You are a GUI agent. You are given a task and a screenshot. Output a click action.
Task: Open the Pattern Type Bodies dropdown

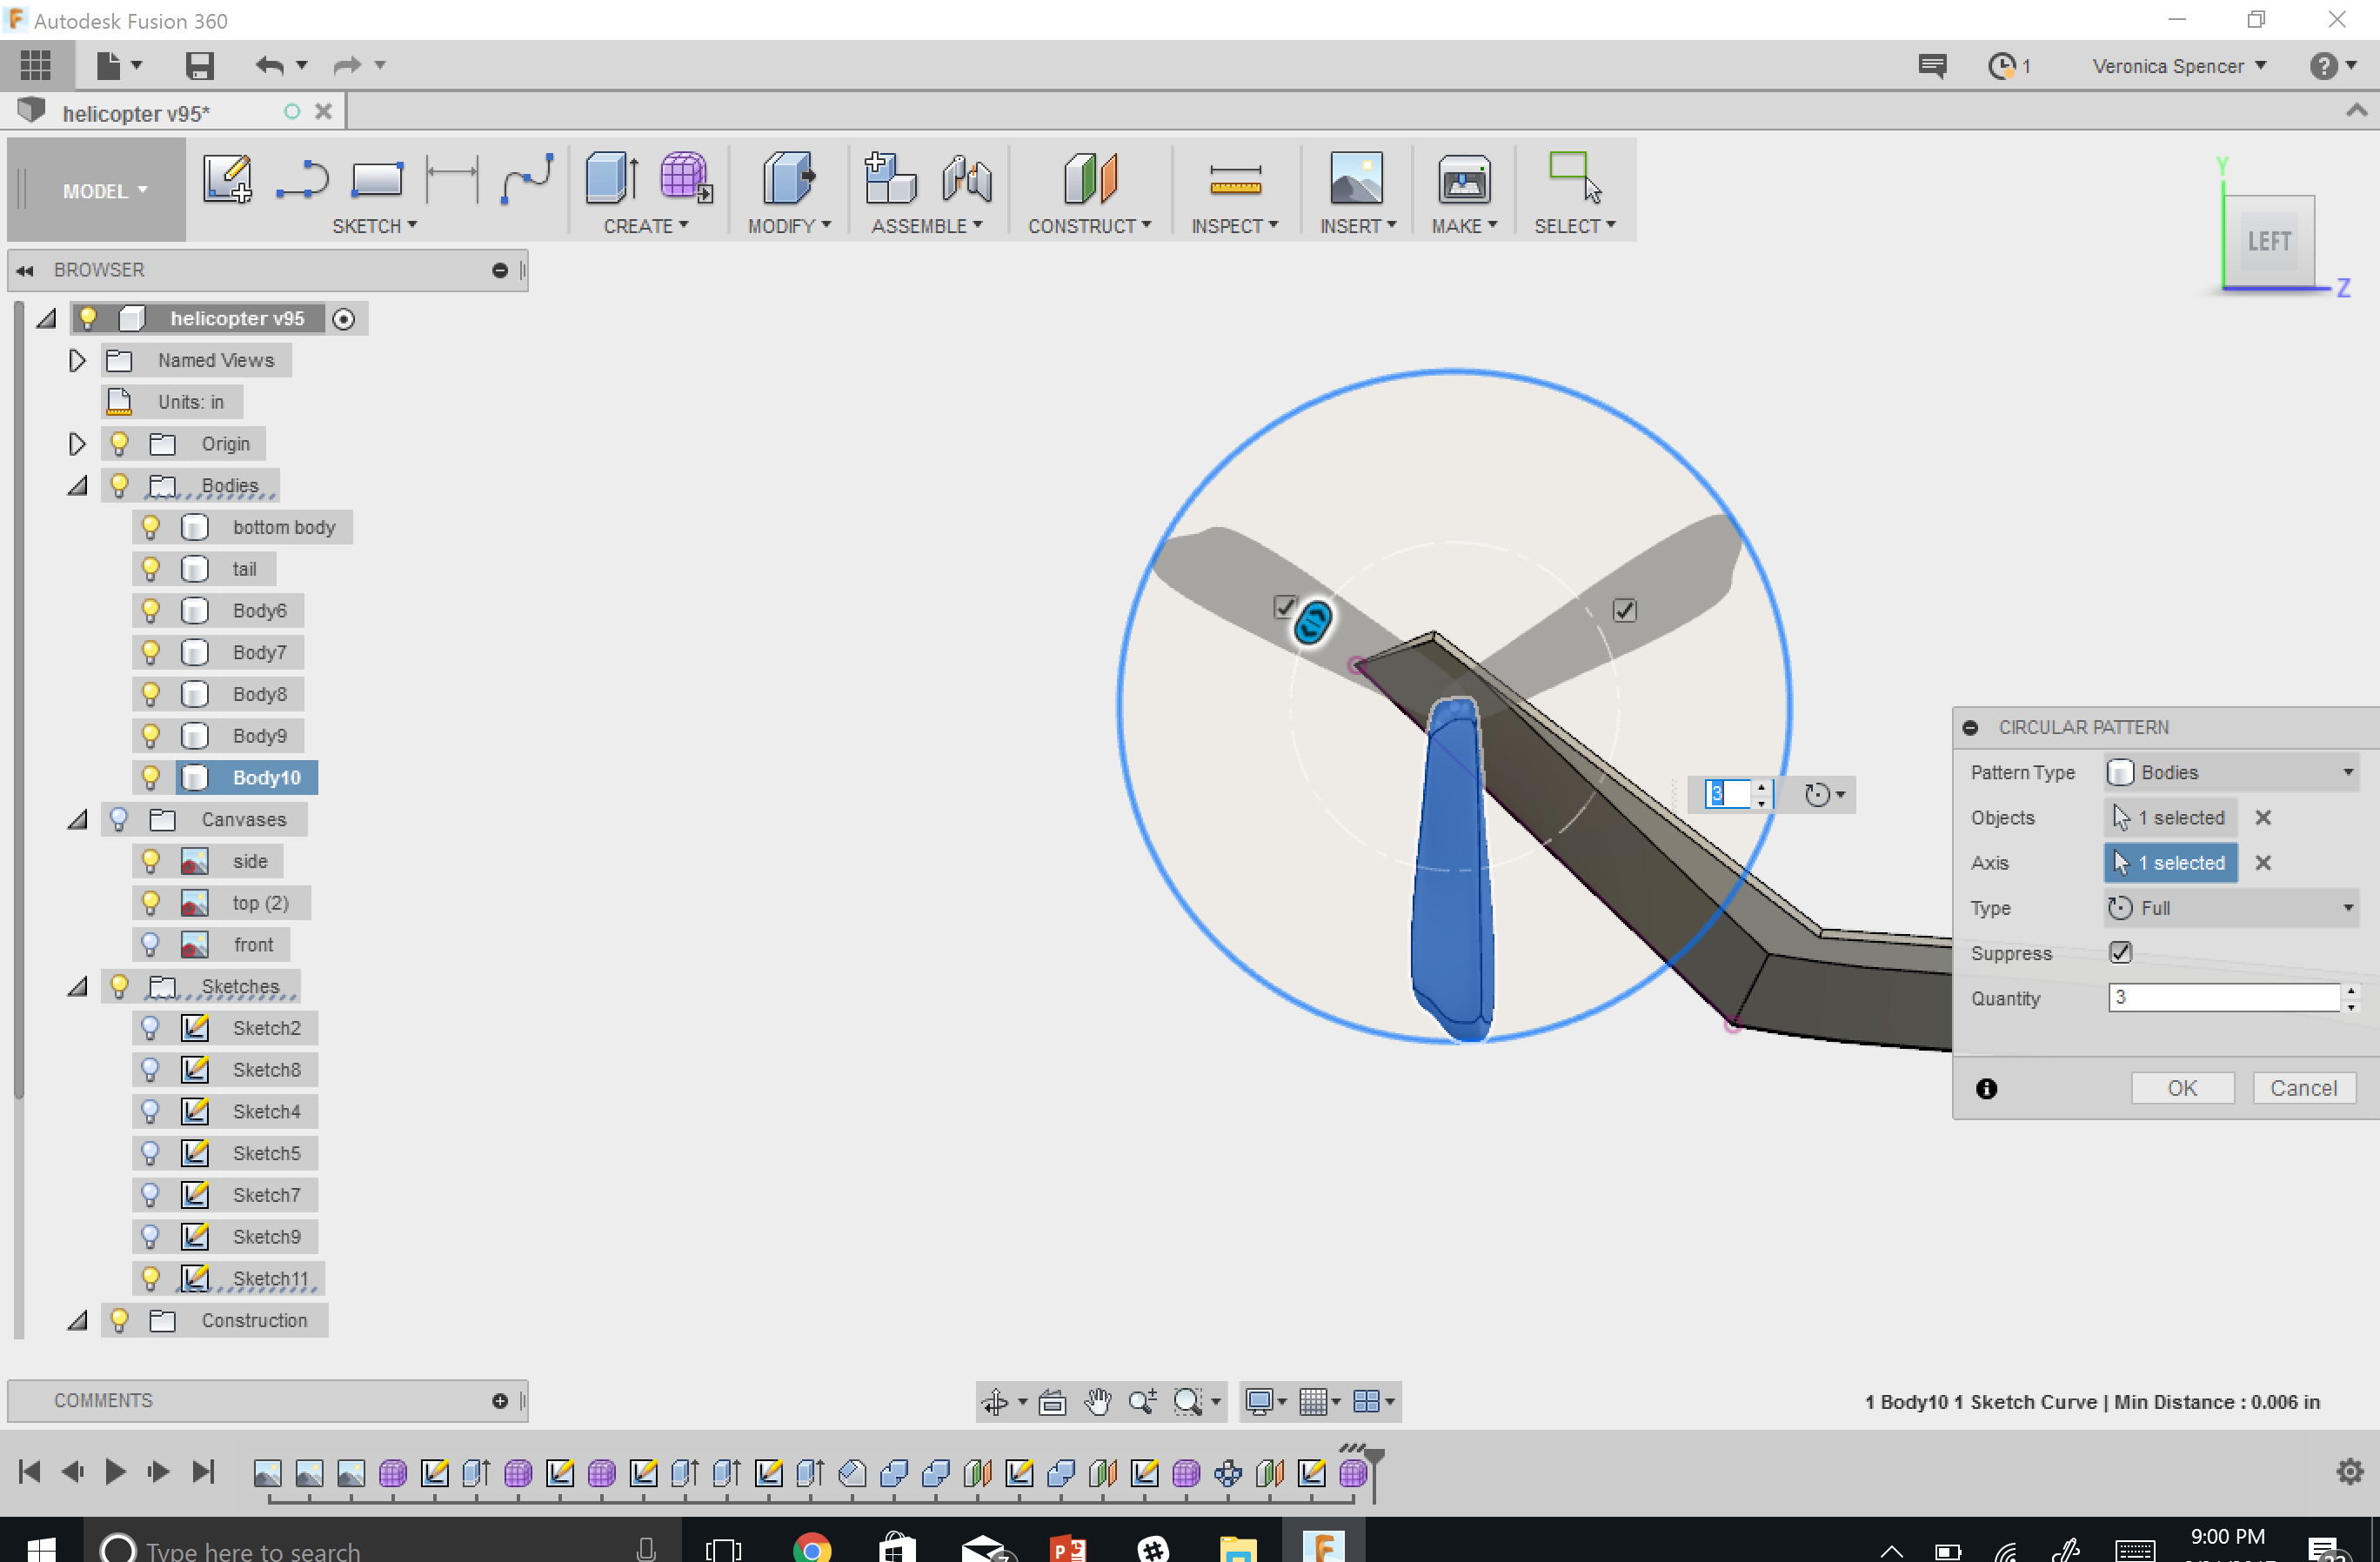2231,772
